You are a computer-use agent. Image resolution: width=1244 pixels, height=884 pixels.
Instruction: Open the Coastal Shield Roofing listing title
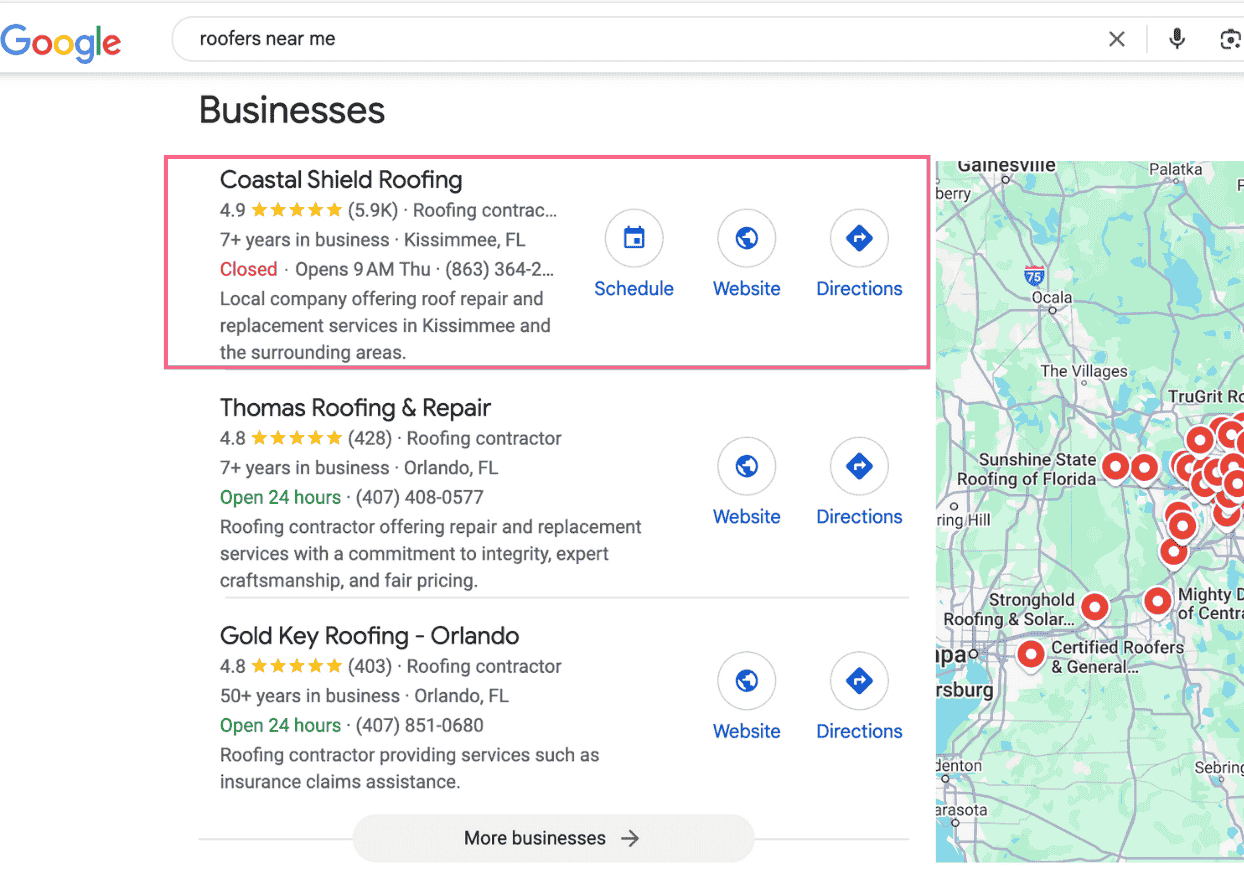[x=341, y=180]
